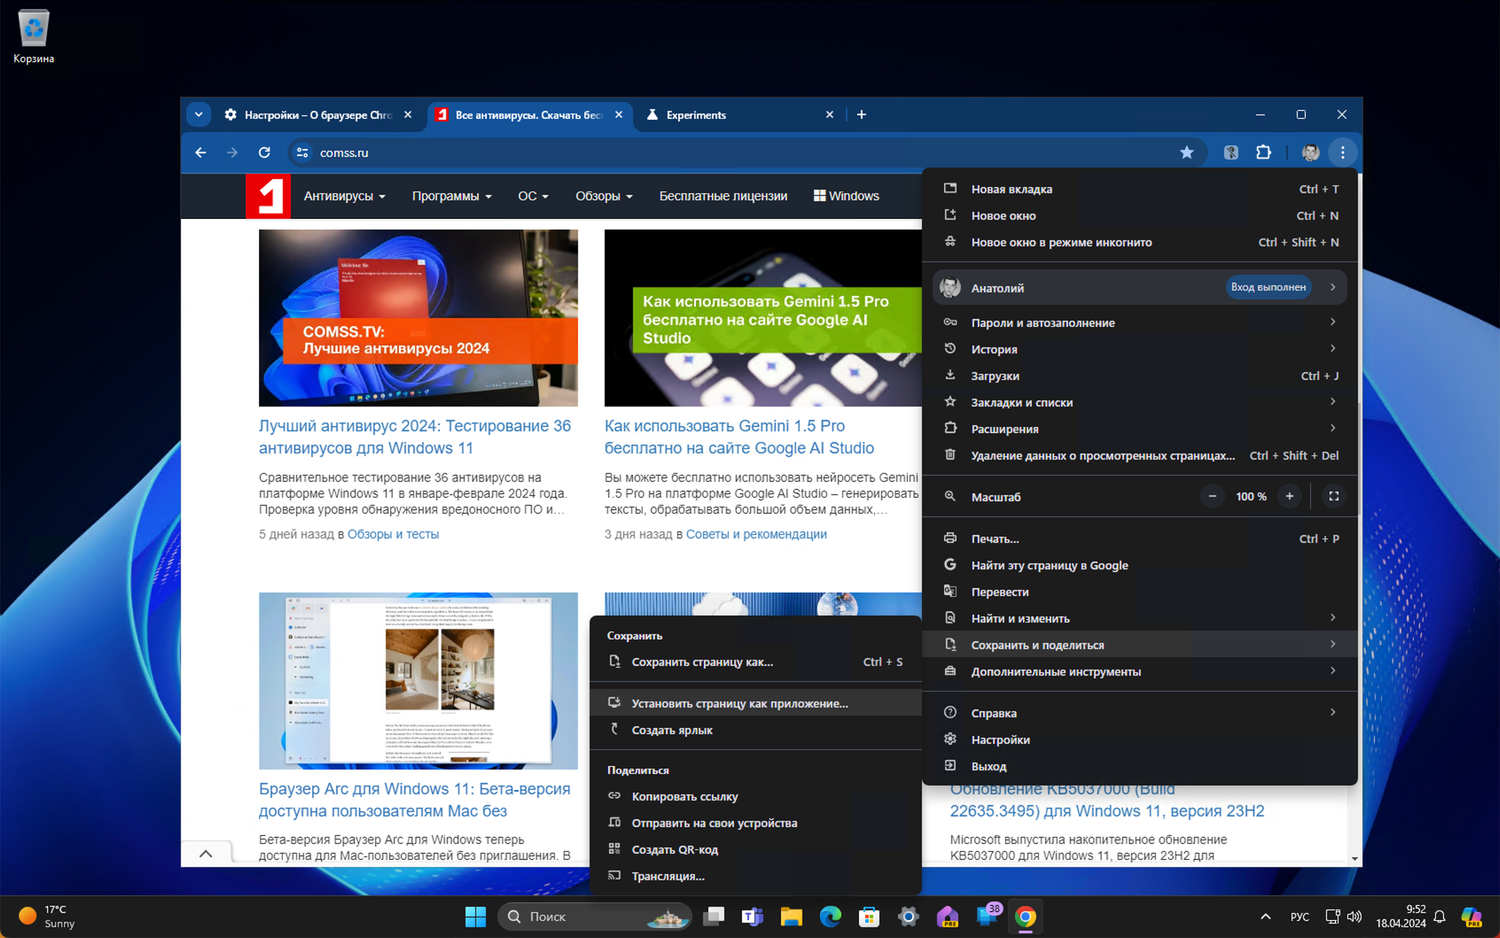Open the Бесплатные лицензии site link
Viewport: 1500px width, 938px height.
(723, 196)
